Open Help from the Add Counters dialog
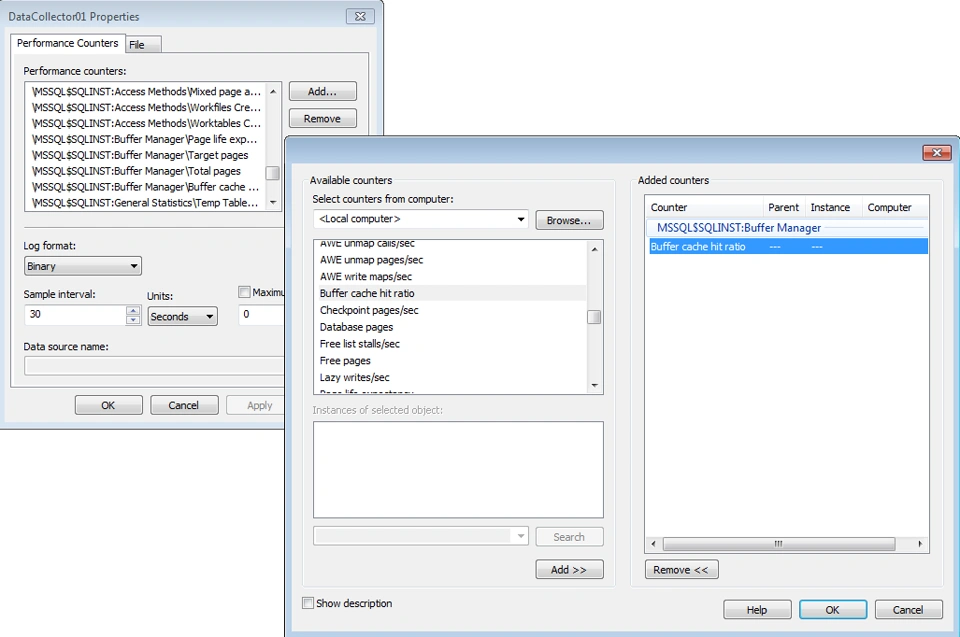The image size is (960, 637). (757, 609)
